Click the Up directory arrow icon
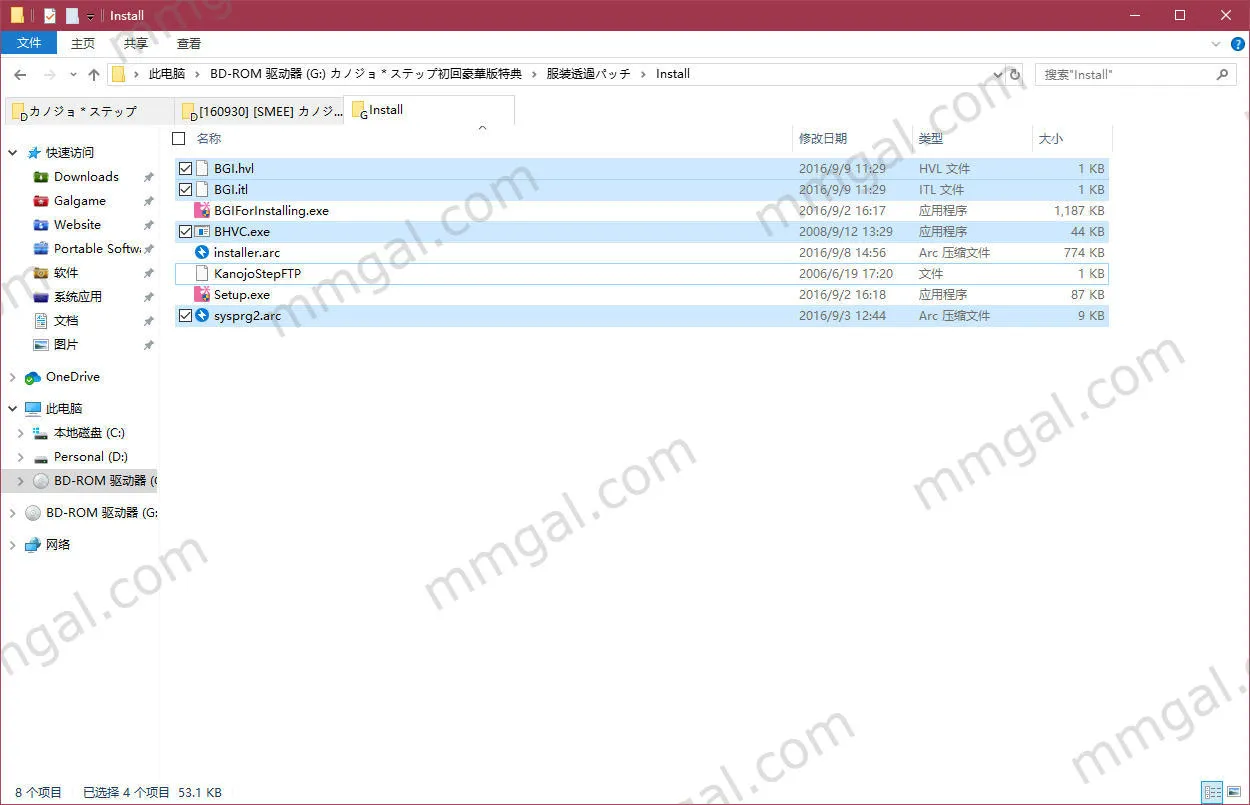1250x805 pixels. [94, 74]
